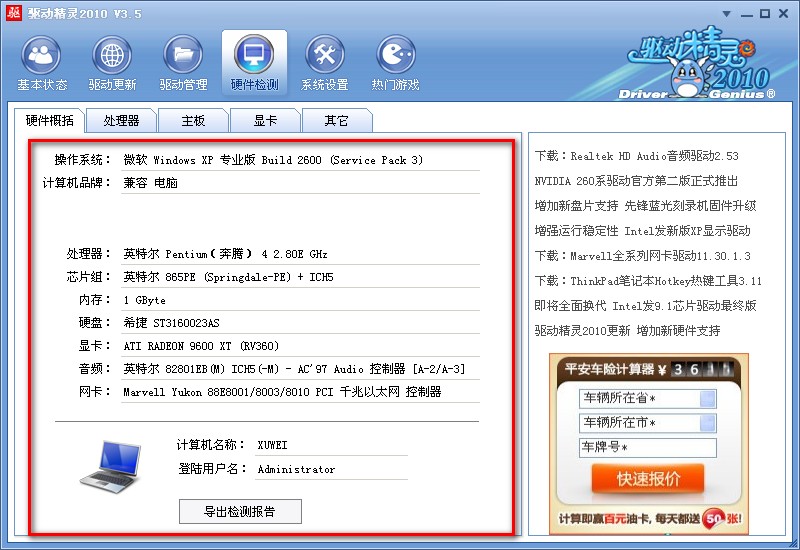
Task: Select the 音频 AC'97 Audio 控制器 value
Action: [294, 369]
